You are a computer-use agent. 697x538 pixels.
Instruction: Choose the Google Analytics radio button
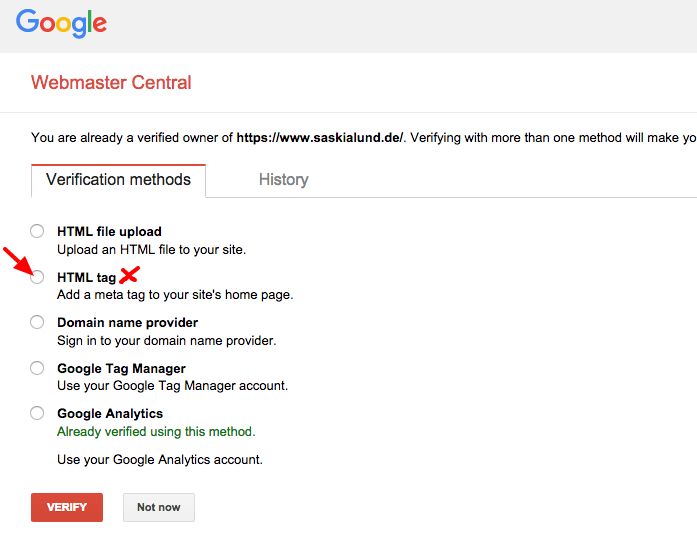pos(37,413)
